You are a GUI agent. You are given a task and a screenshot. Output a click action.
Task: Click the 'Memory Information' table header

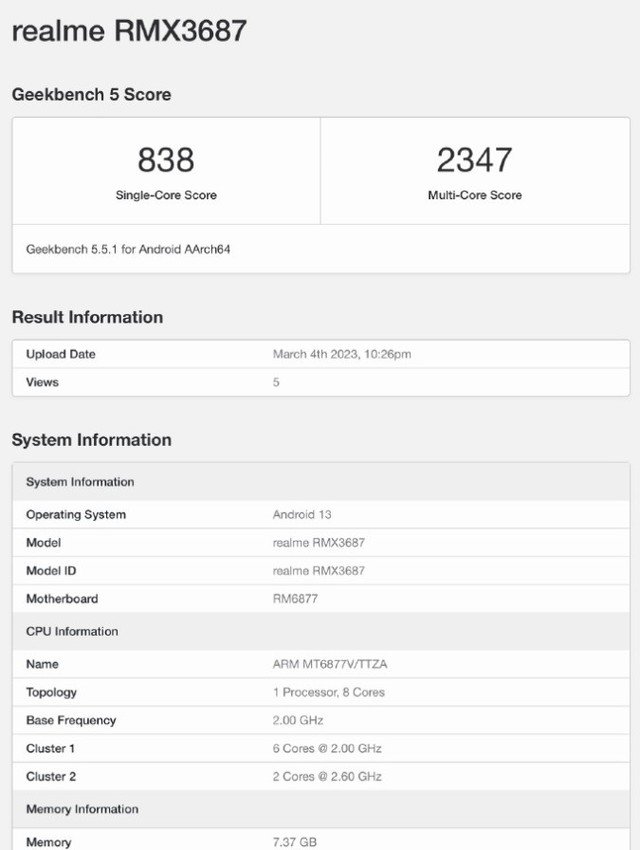(x=321, y=809)
